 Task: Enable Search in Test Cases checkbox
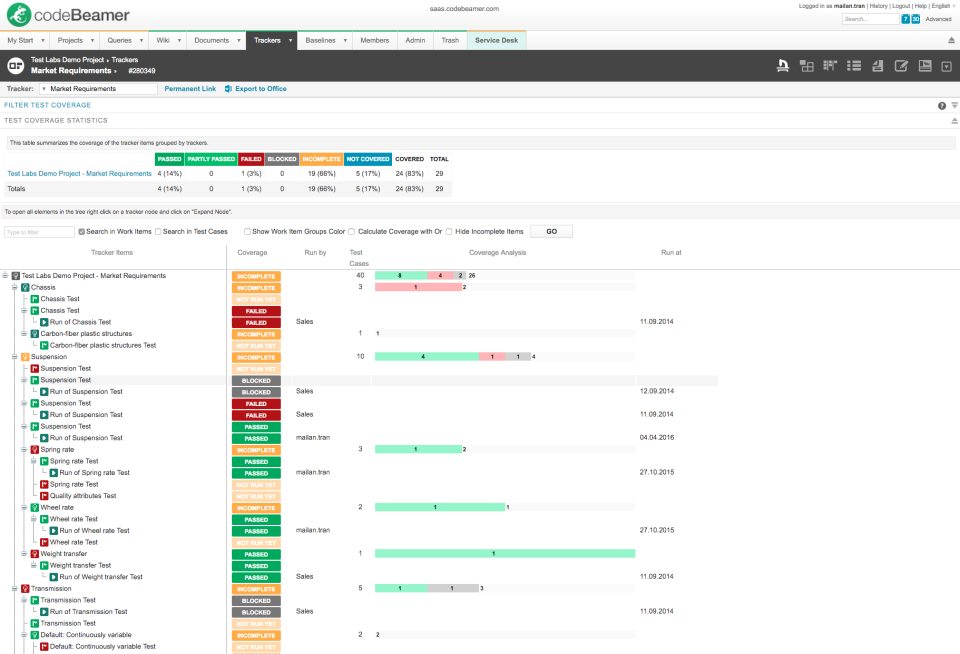pyautogui.click(x=158, y=232)
